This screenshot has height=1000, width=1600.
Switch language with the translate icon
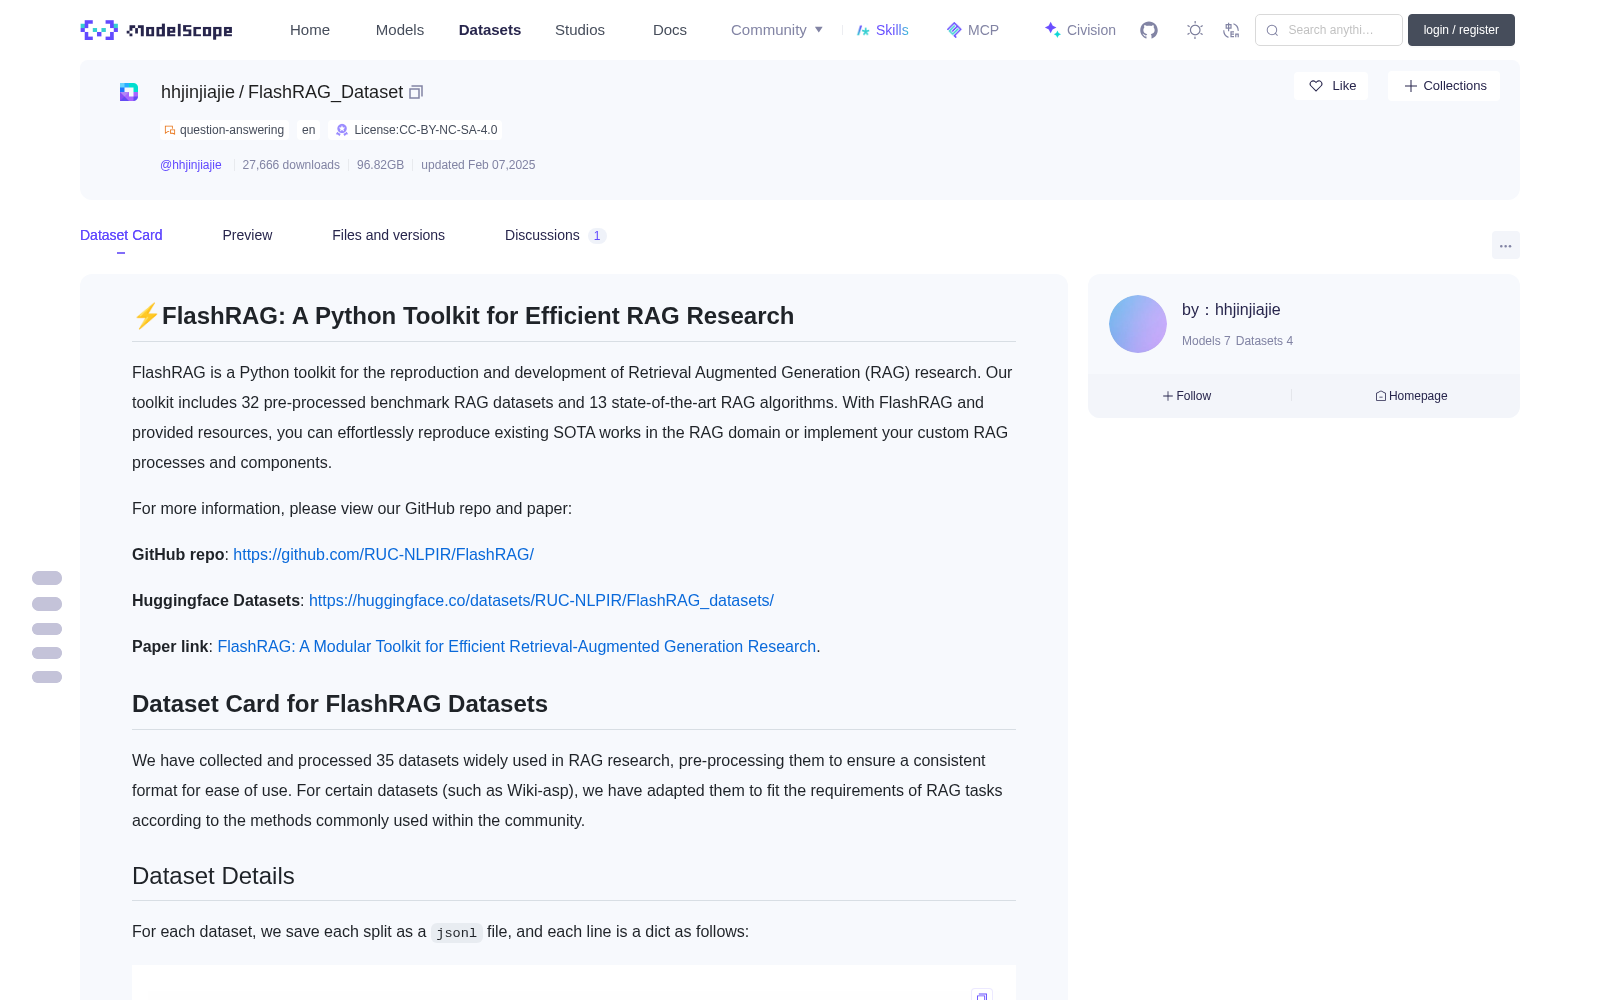point(1231,30)
